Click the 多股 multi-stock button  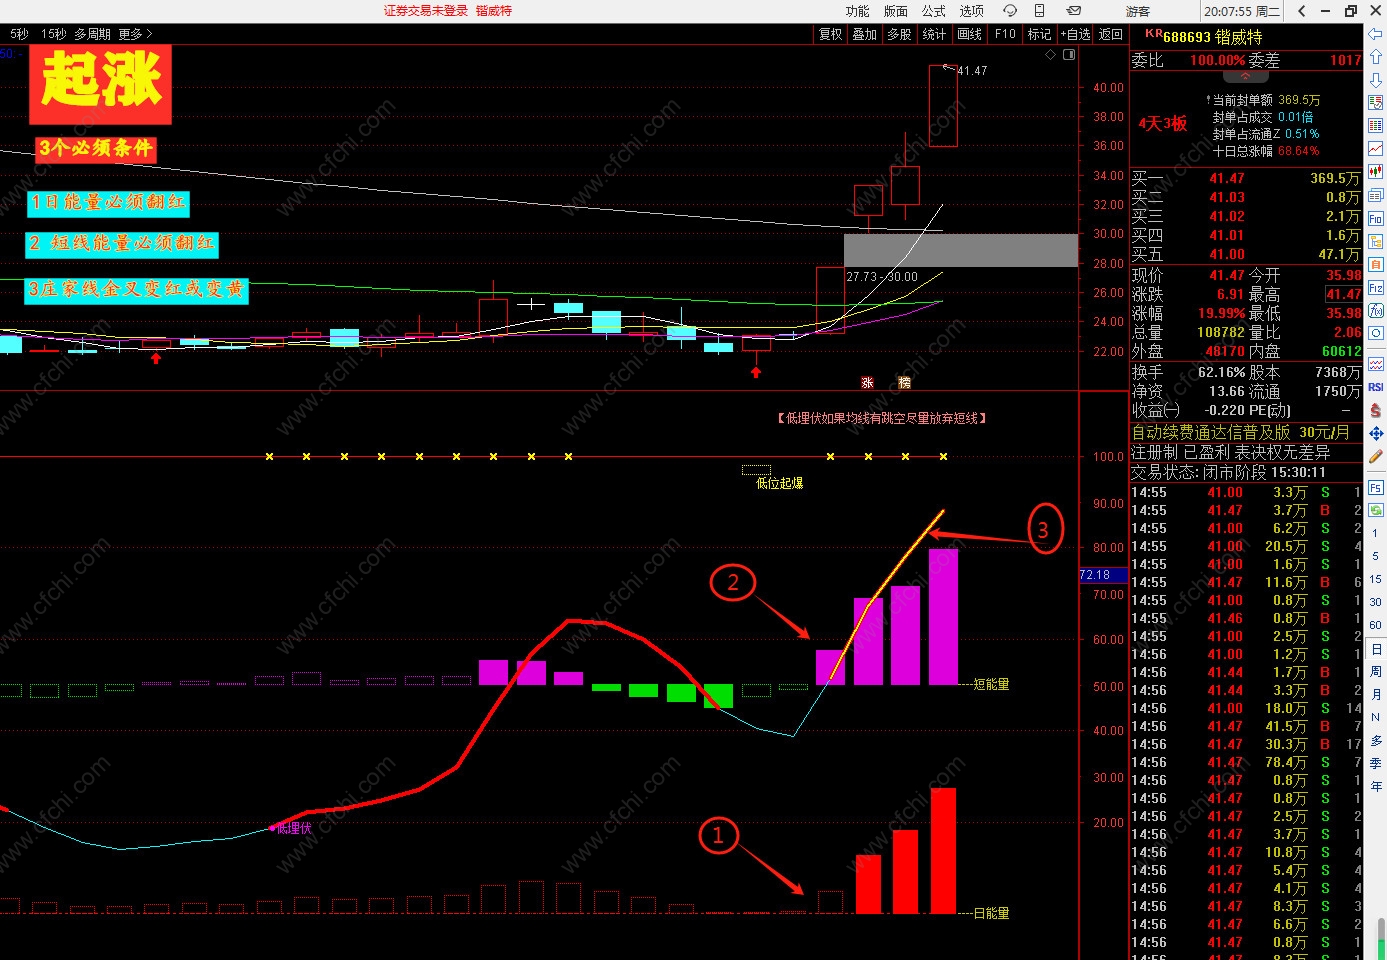pyautogui.click(x=899, y=34)
